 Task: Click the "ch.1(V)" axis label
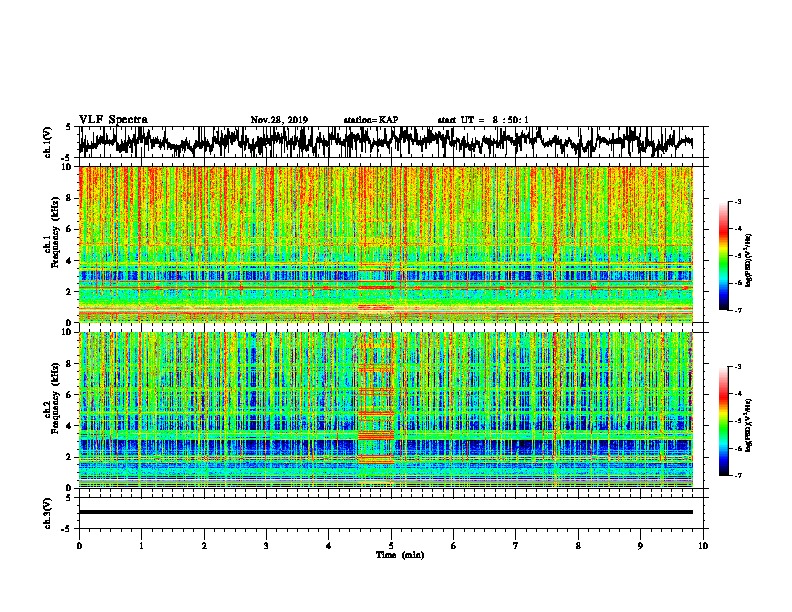[x=48, y=142]
